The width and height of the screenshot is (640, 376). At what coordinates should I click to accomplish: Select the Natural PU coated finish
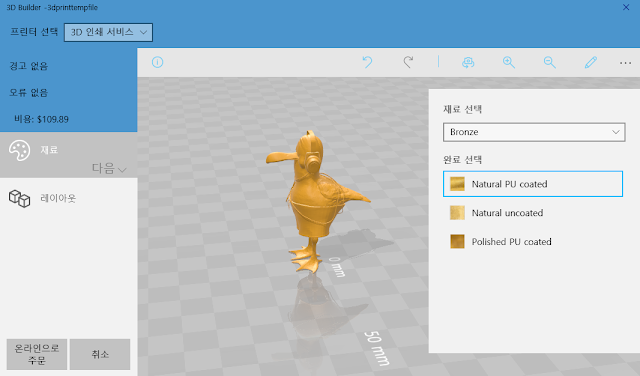pos(533,184)
